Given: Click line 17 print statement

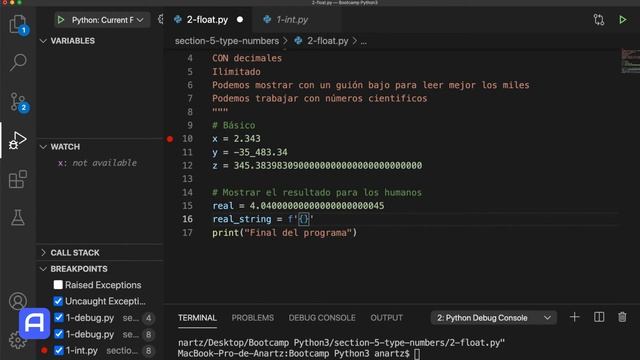Looking at the screenshot, I should click(x=284, y=233).
